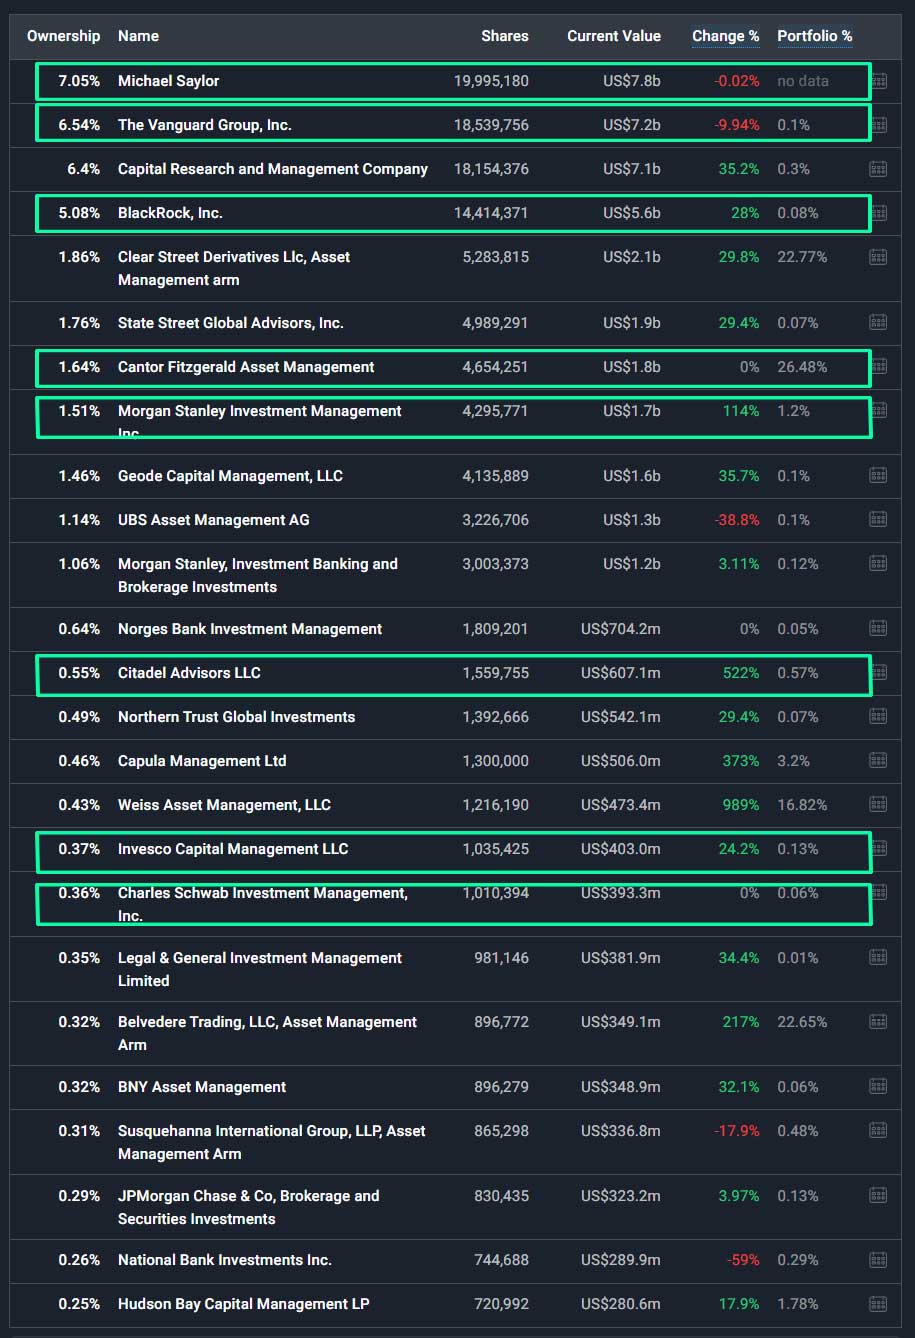
Task: Open history icon for Capula Management Ltd
Action: (x=878, y=761)
